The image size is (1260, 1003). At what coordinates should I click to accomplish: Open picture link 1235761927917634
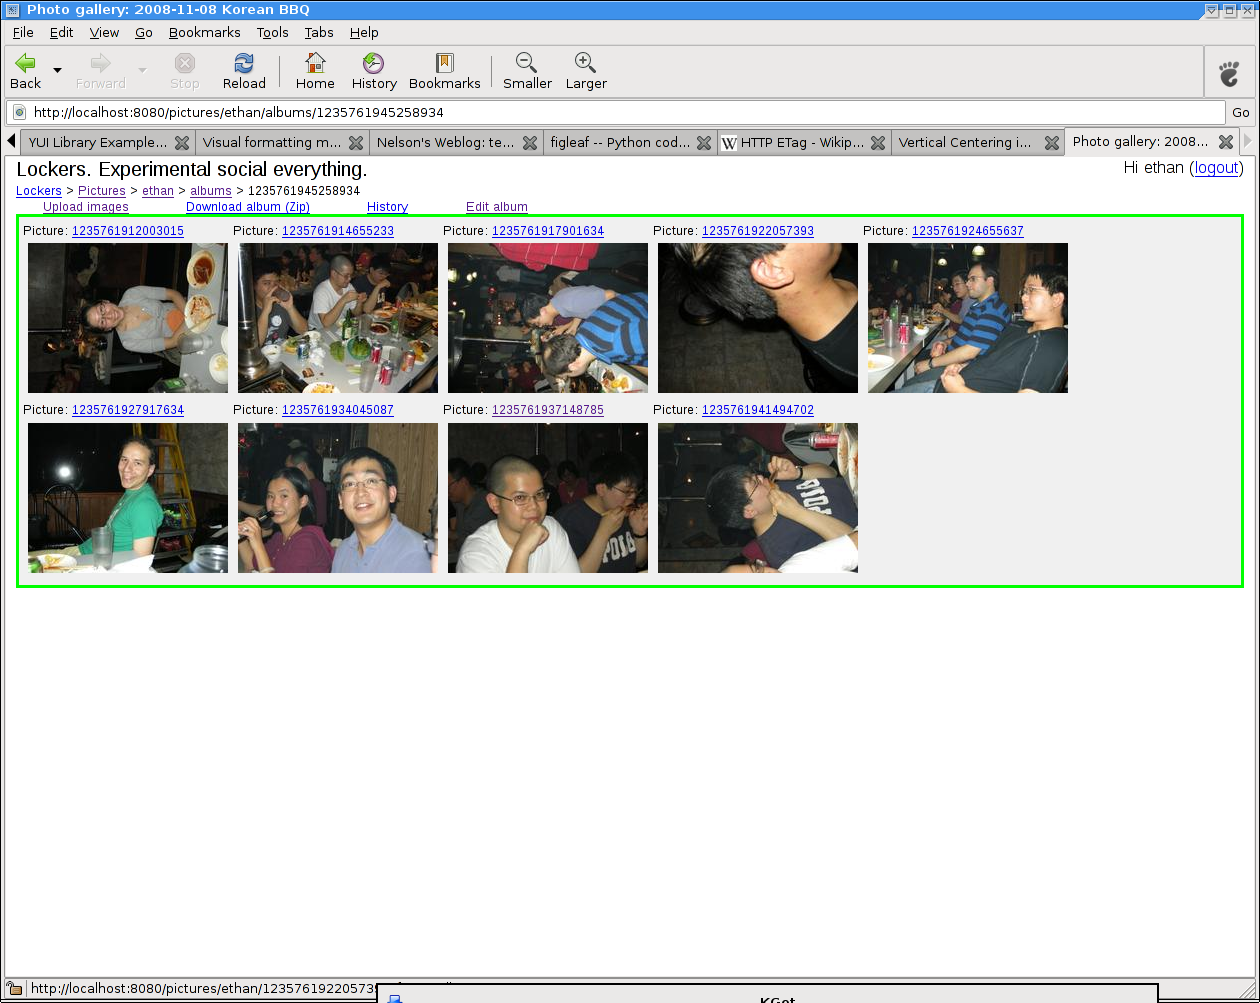pos(128,410)
